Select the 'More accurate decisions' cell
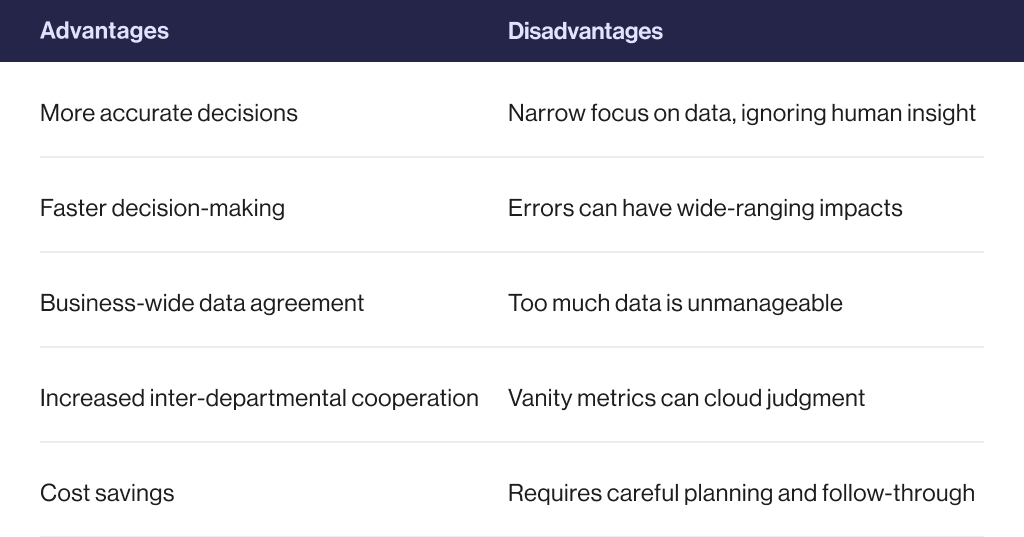Viewport: 1024px width, 537px height. tap(169, 113)
